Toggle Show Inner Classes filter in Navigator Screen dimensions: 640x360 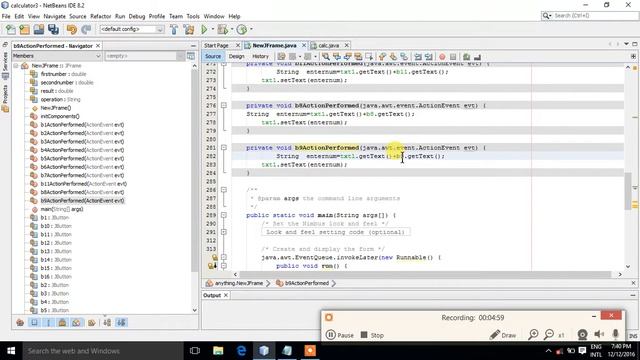point(76,323)
